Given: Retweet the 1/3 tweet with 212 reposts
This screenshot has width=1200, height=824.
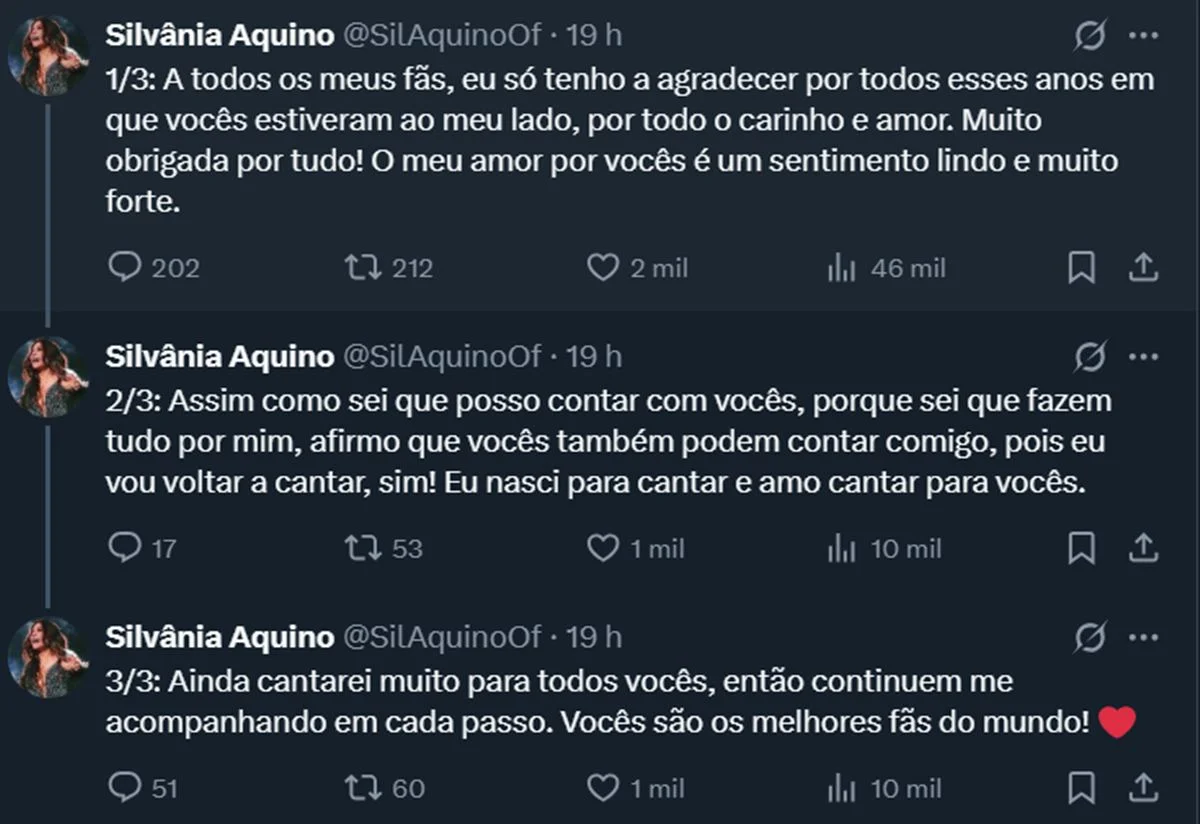Looking at the screenshot, I should tap(359, 268).
